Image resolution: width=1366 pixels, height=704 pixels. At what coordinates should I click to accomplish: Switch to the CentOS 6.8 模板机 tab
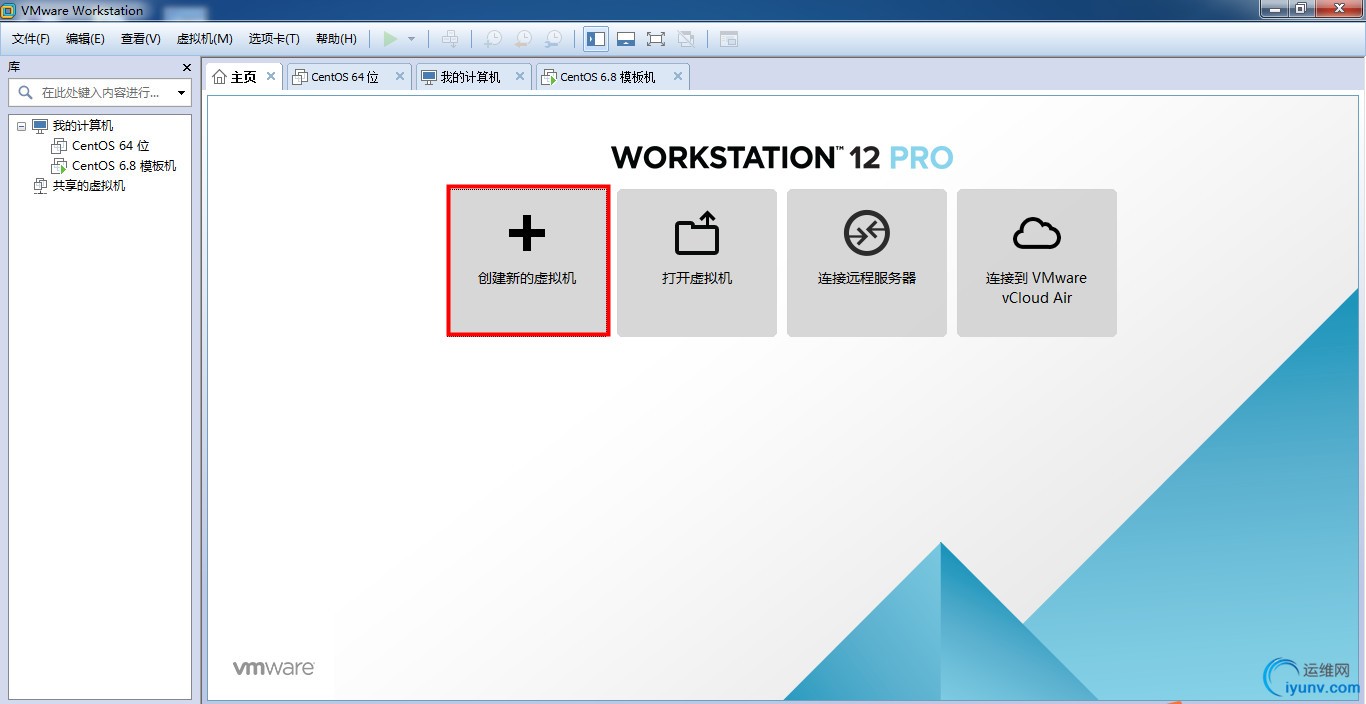(607, 77)
